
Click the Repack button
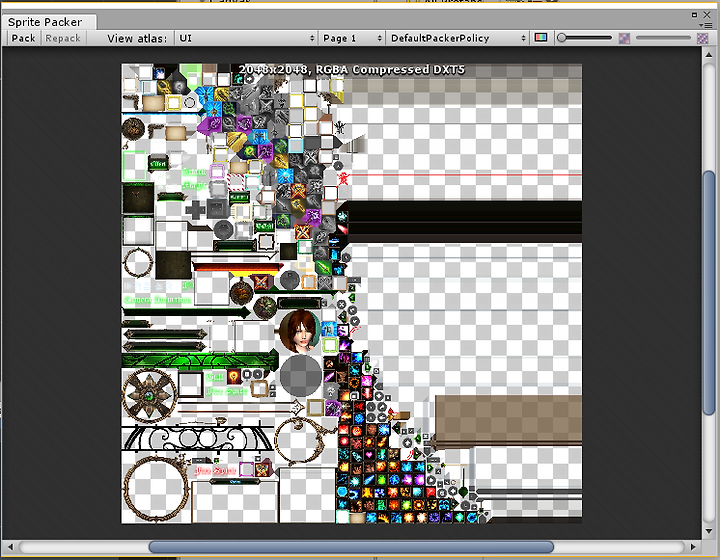[63, 38]
